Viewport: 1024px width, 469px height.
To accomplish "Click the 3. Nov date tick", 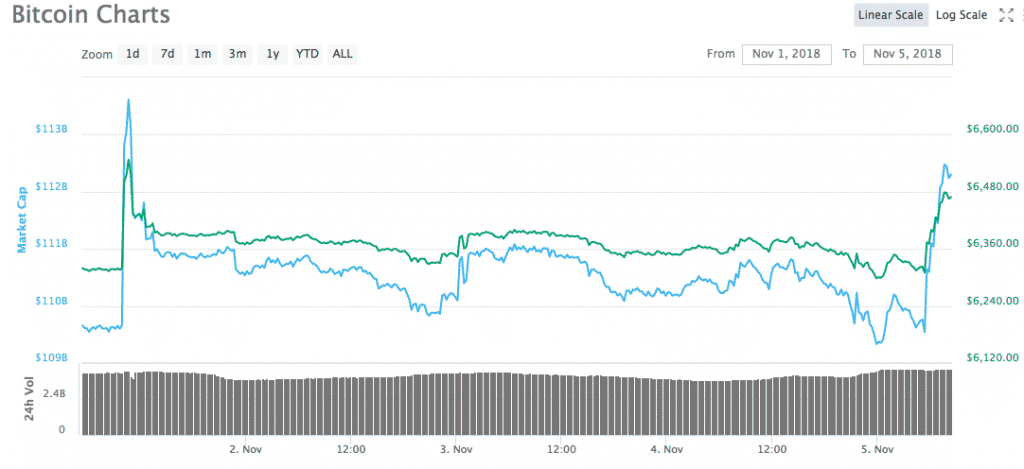I will pyautogui.click(x=455, y=449).
